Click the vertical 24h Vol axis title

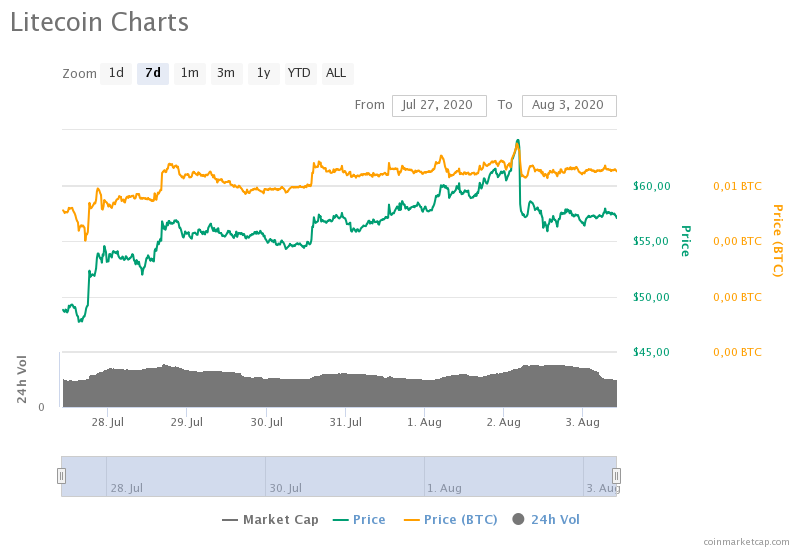[21, 379]
